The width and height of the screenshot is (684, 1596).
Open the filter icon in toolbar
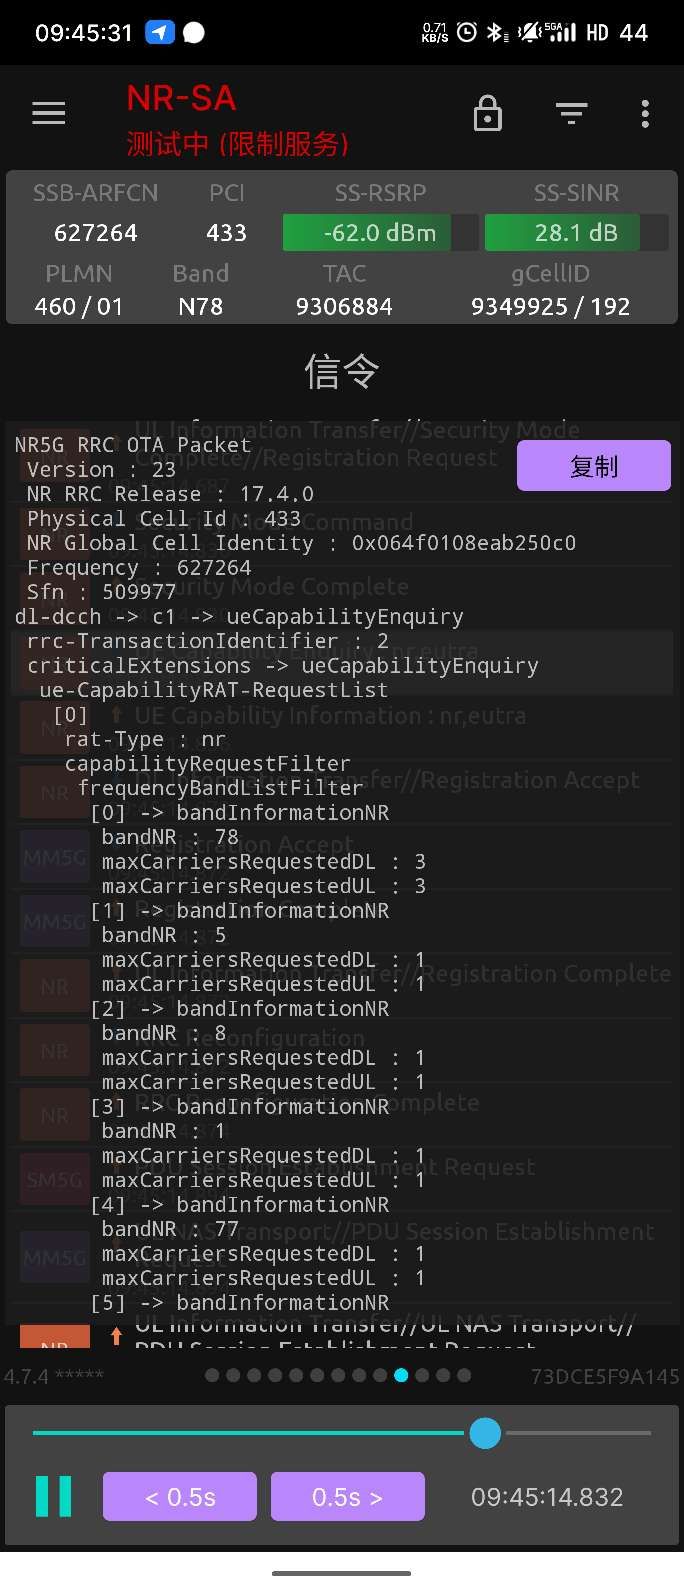(571, 113)
